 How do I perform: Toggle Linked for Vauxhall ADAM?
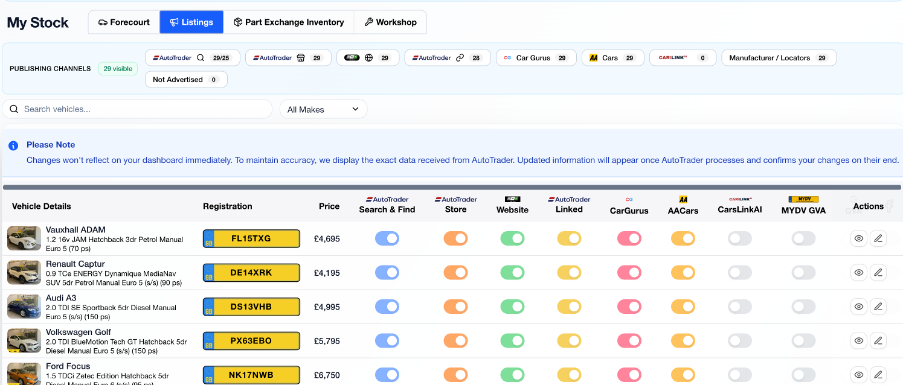pyautogui.click(x=569, y=239)
